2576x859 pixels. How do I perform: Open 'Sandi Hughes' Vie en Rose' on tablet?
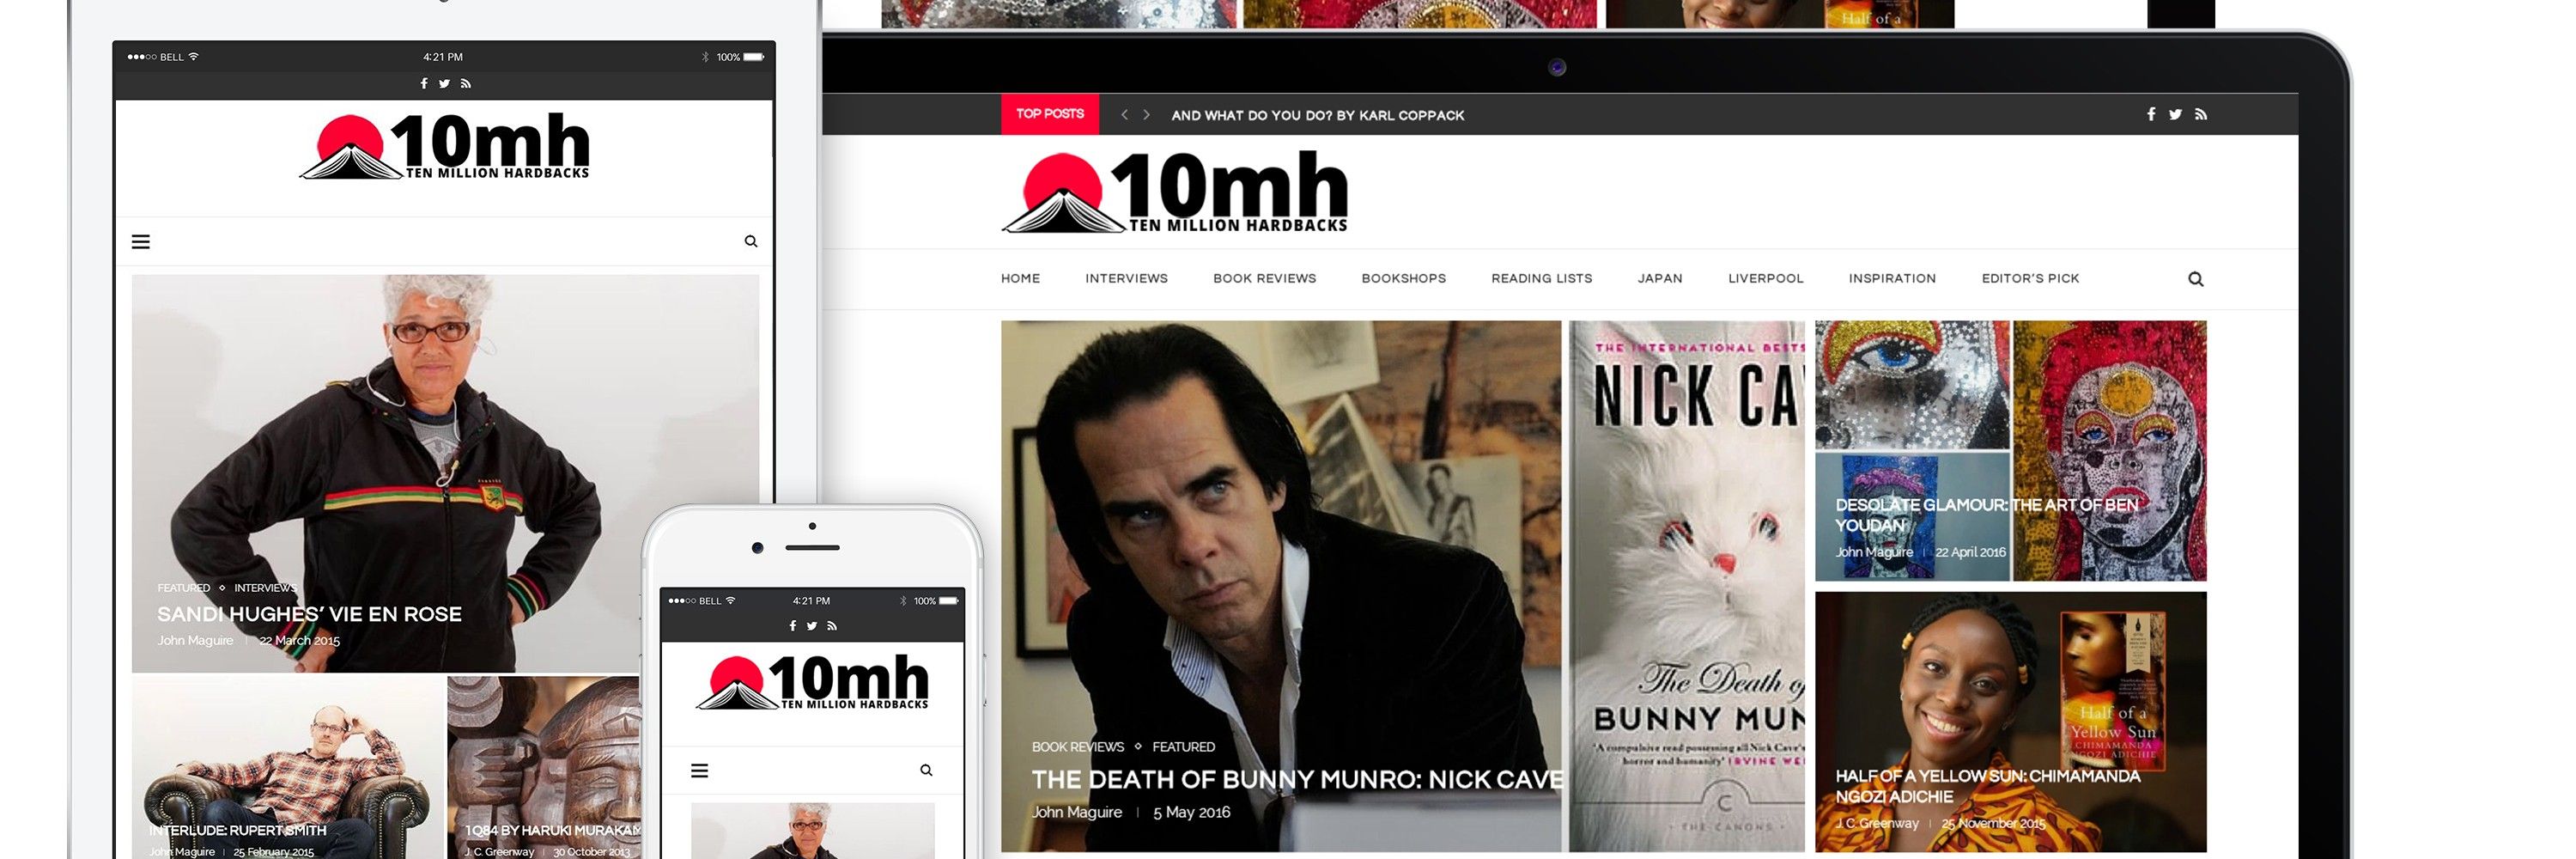click(309, 614)
